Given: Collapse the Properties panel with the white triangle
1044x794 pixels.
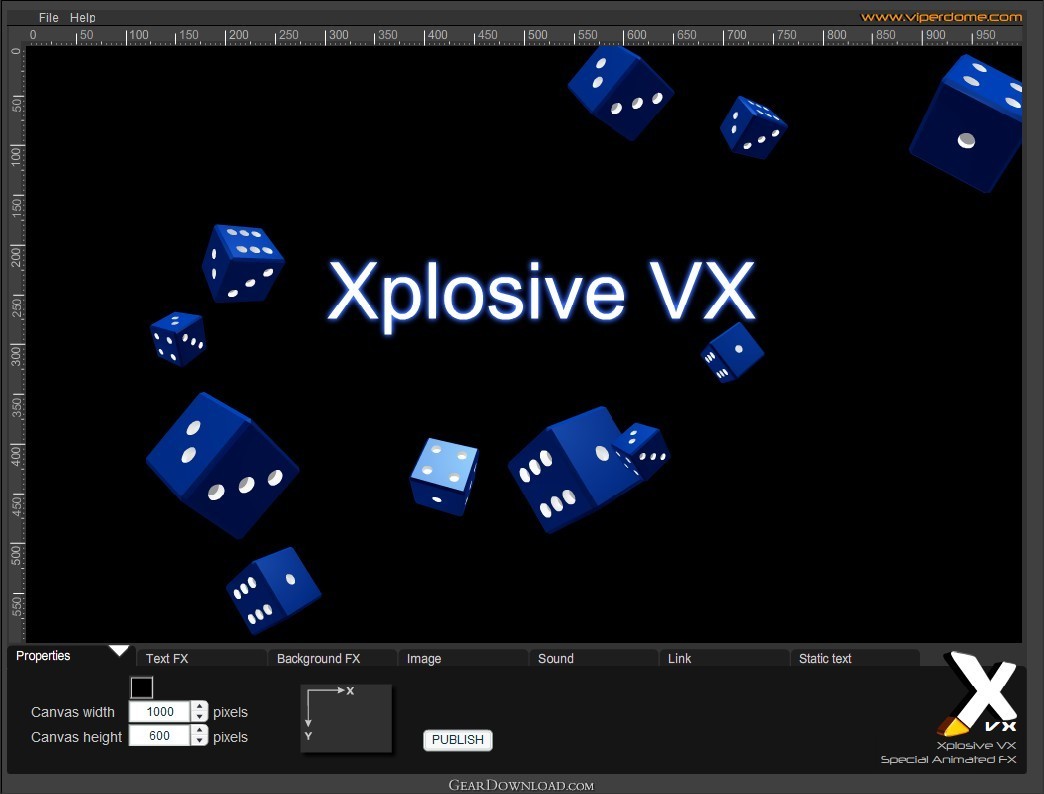Looking at the screenshot, I should [x=119, y=650].
